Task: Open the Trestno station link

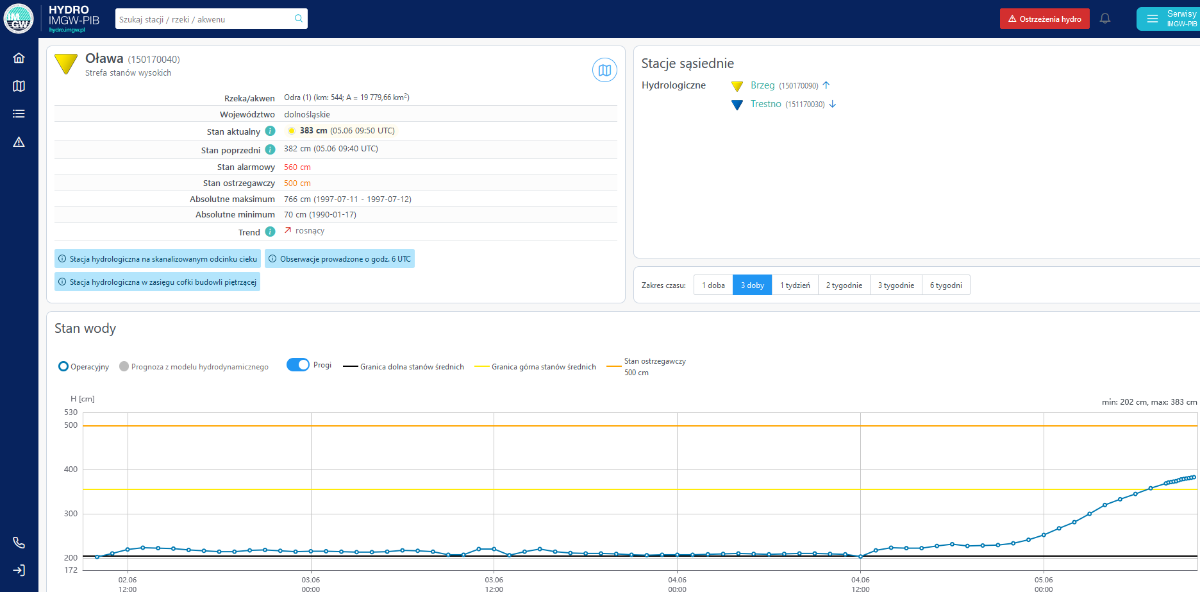Action: click(x=766, y=104)
